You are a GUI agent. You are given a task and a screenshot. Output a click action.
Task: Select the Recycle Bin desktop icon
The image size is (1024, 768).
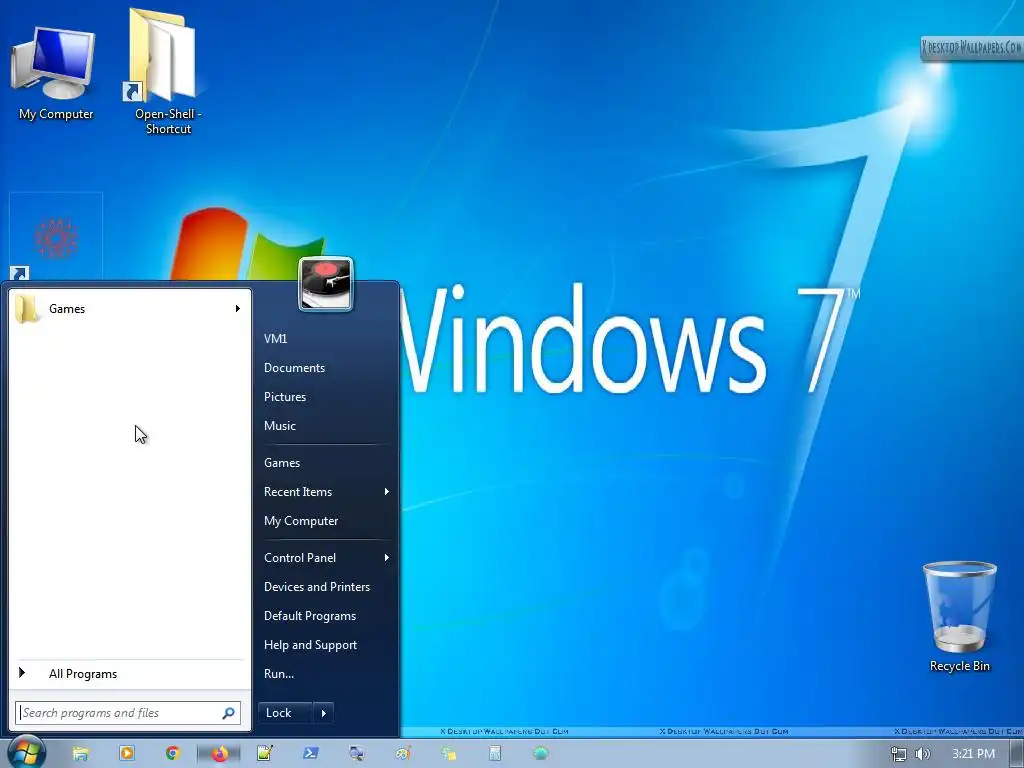click(959, 617)
